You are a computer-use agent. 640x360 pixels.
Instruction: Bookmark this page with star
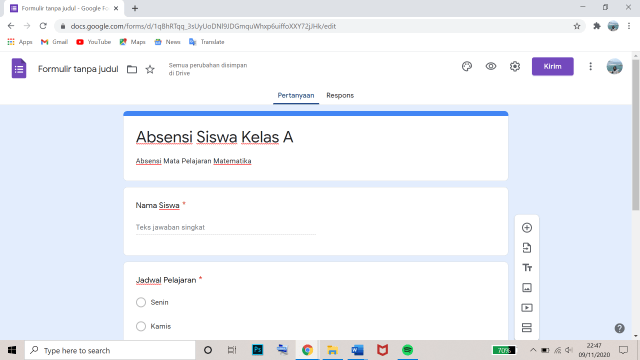point(577,26)
